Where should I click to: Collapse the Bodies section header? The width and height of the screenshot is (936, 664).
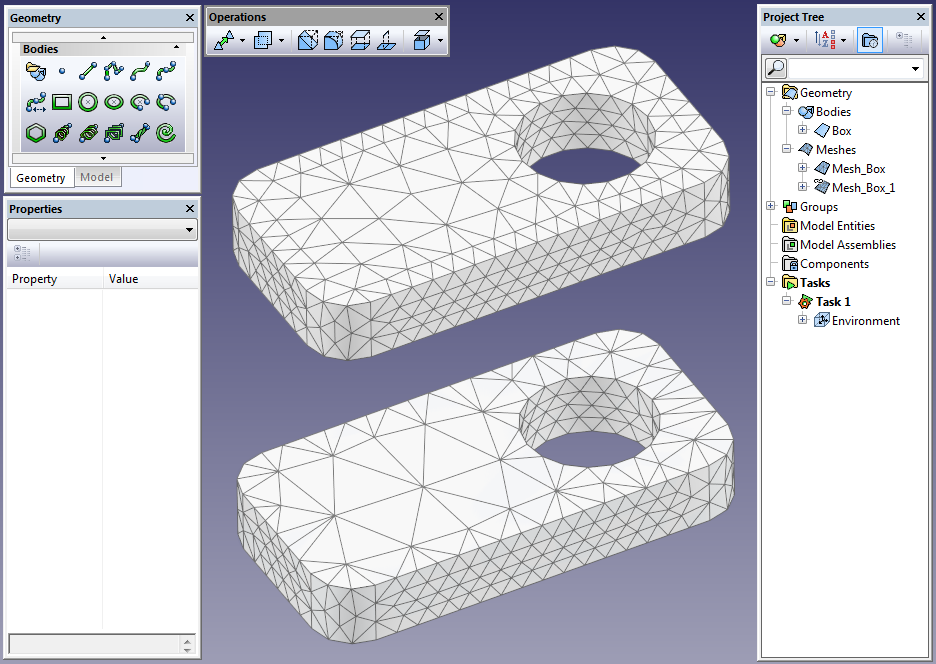pyautogui.click(x=177, y=48)
